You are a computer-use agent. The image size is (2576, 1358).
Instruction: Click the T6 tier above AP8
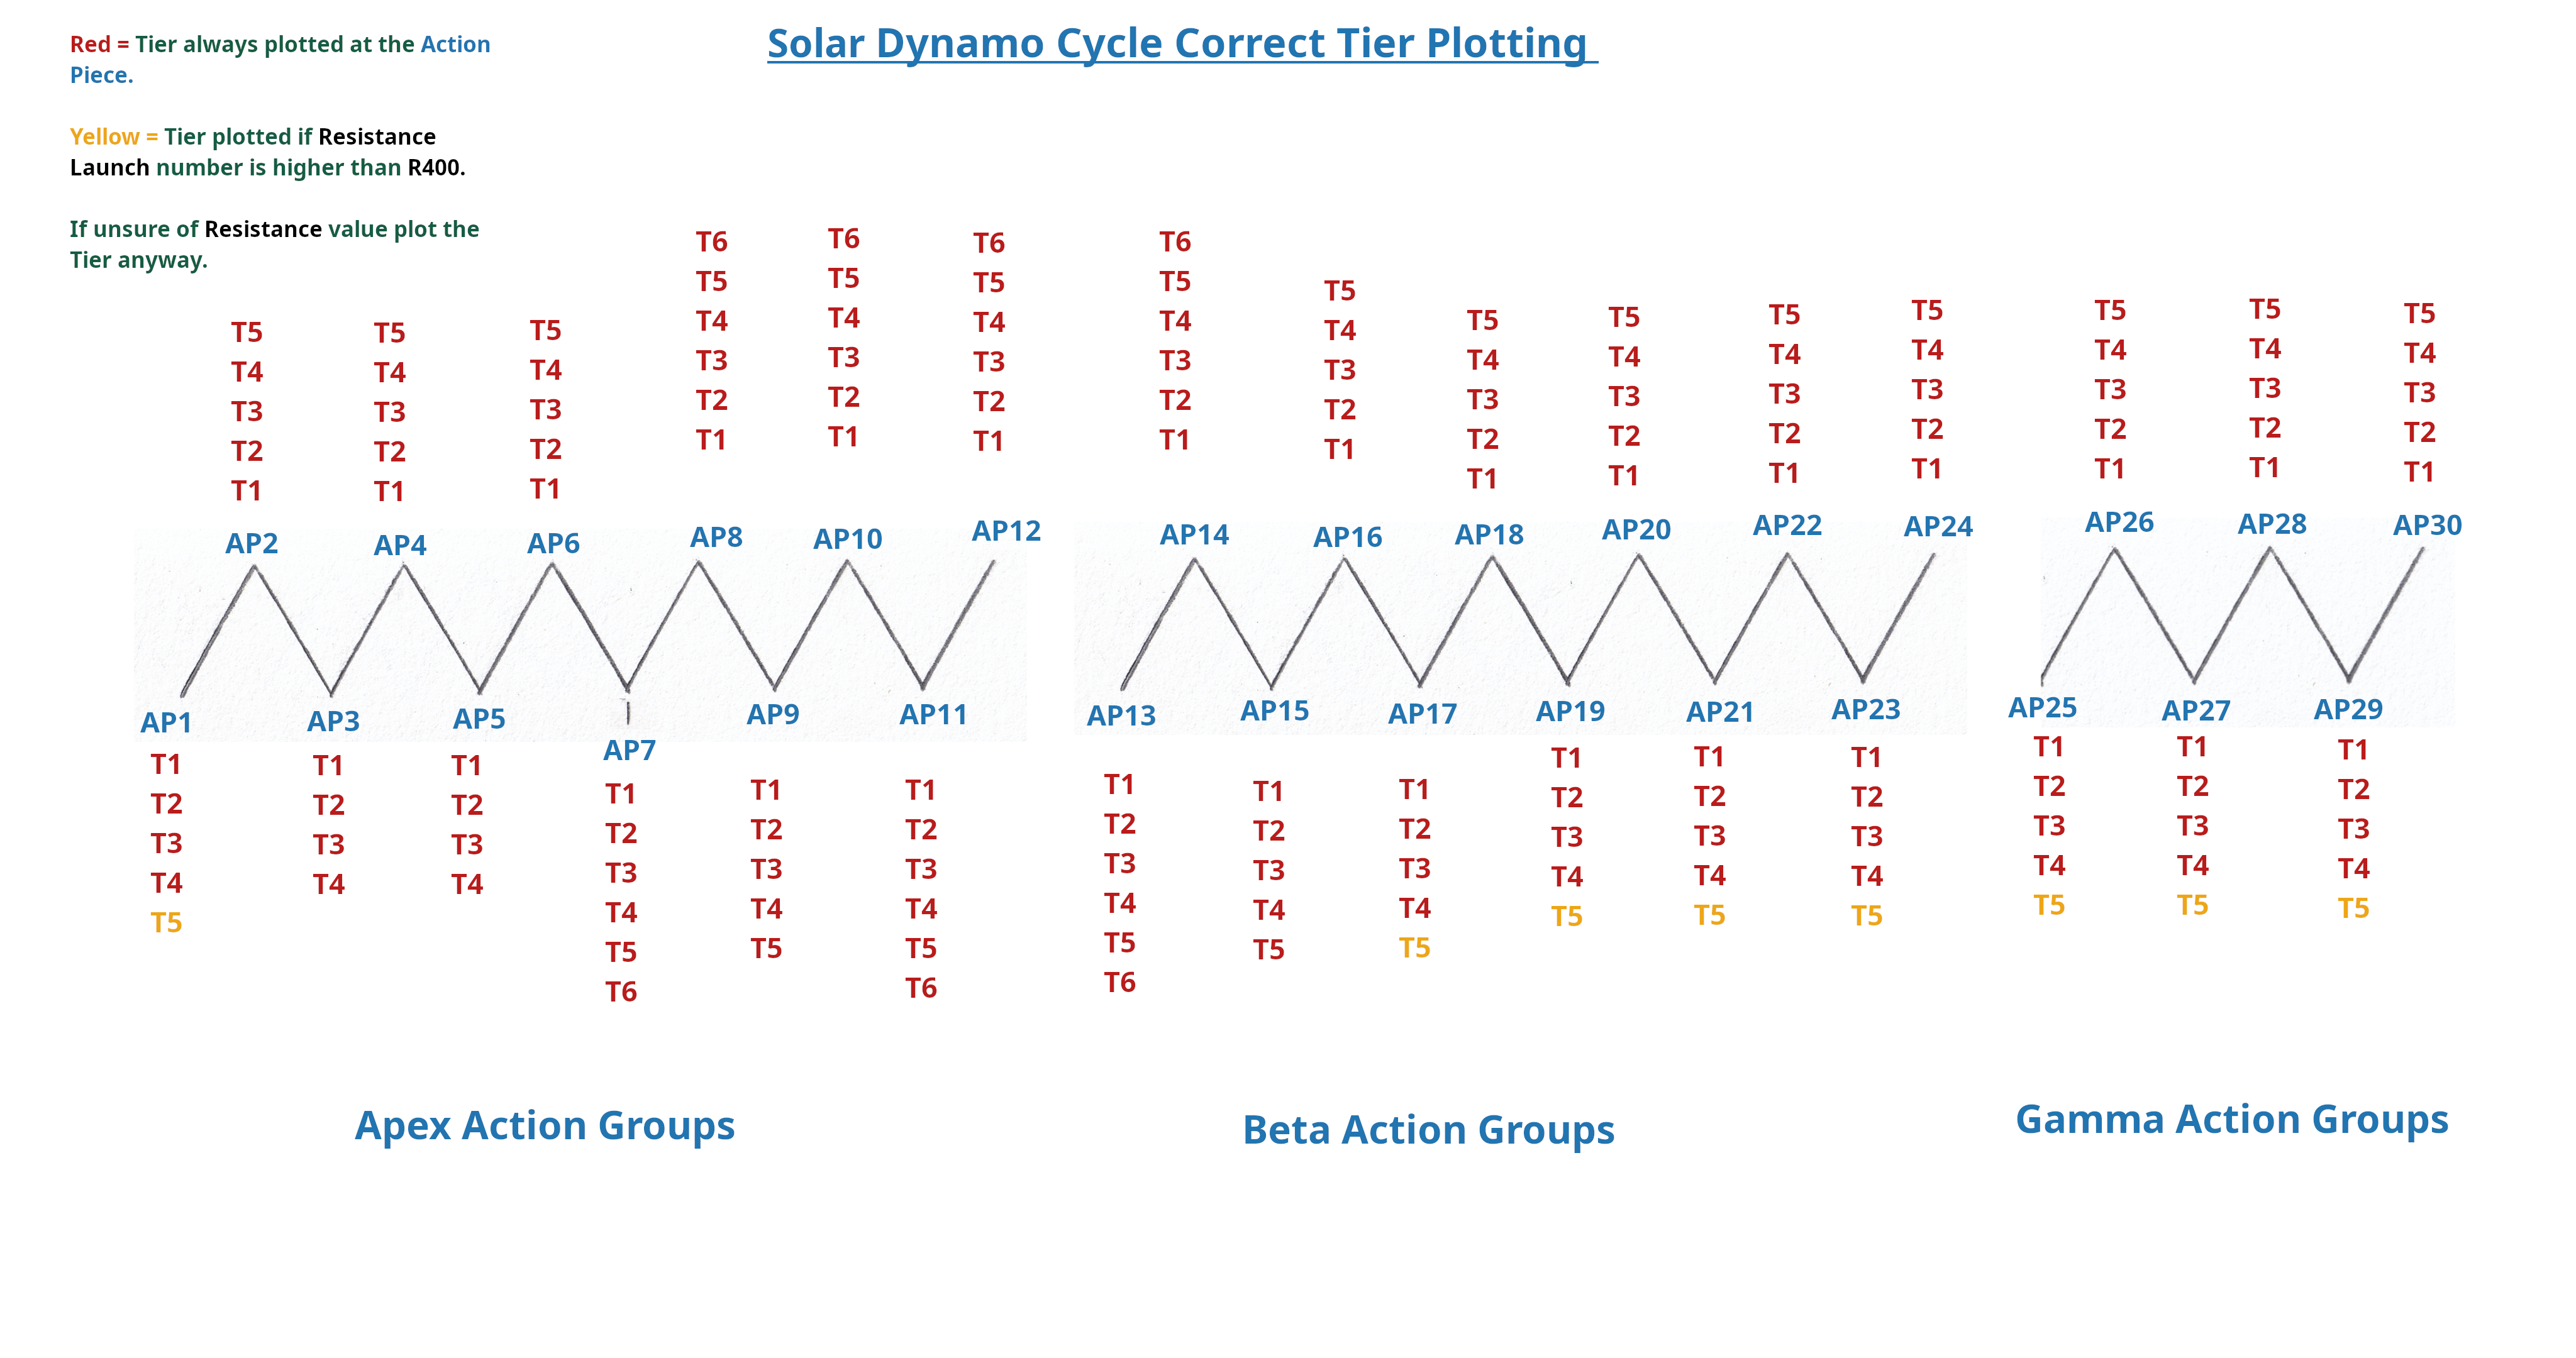[712, 241]
